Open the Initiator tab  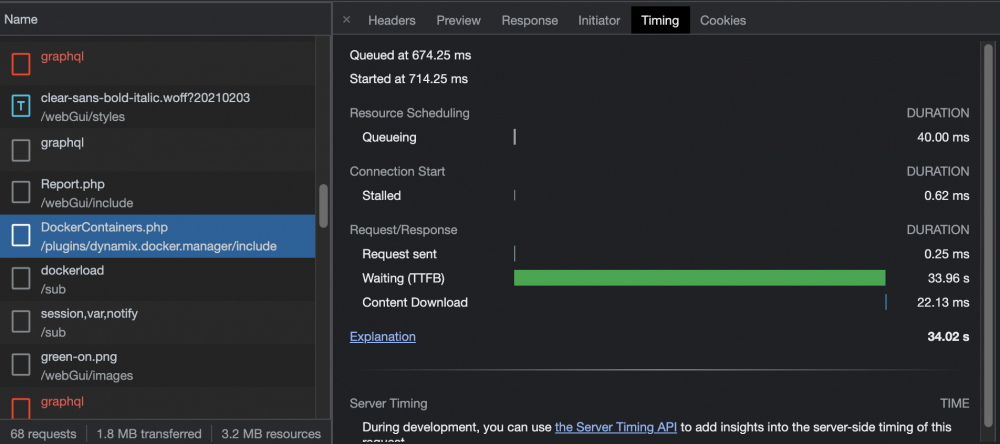pos(599,20)
